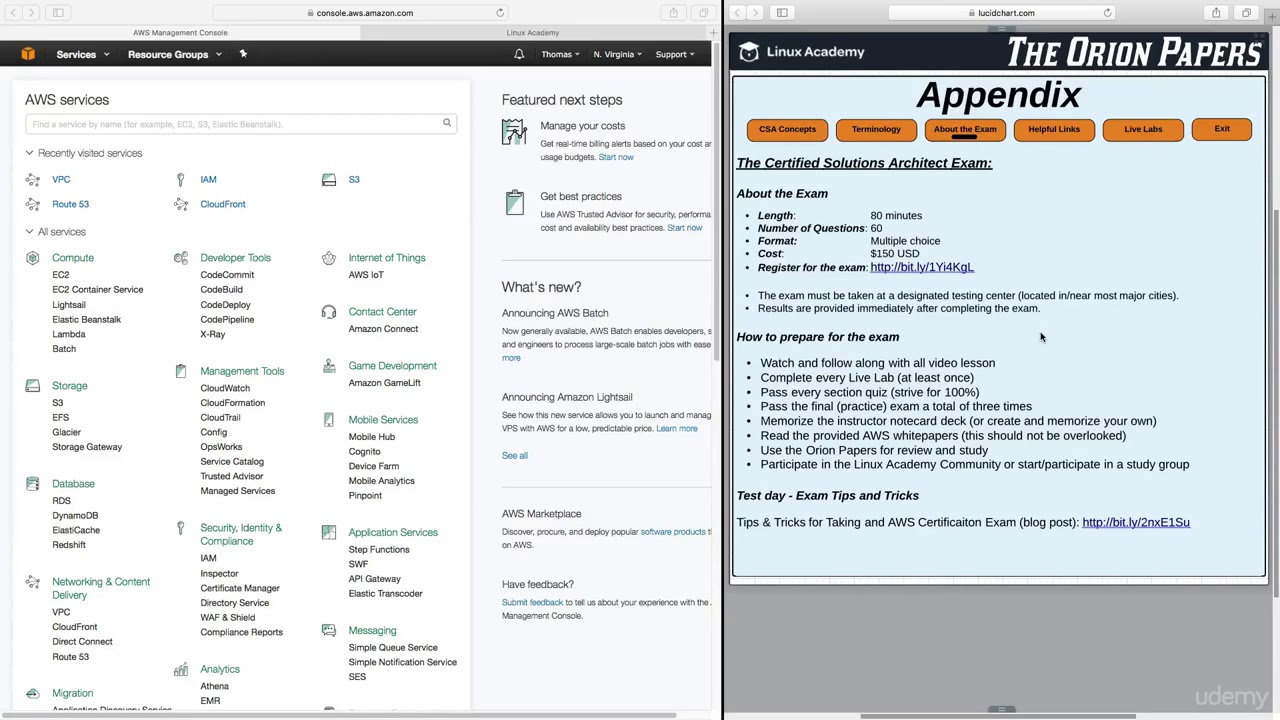Click the recently visited S3 icon

tap(329, 180)
